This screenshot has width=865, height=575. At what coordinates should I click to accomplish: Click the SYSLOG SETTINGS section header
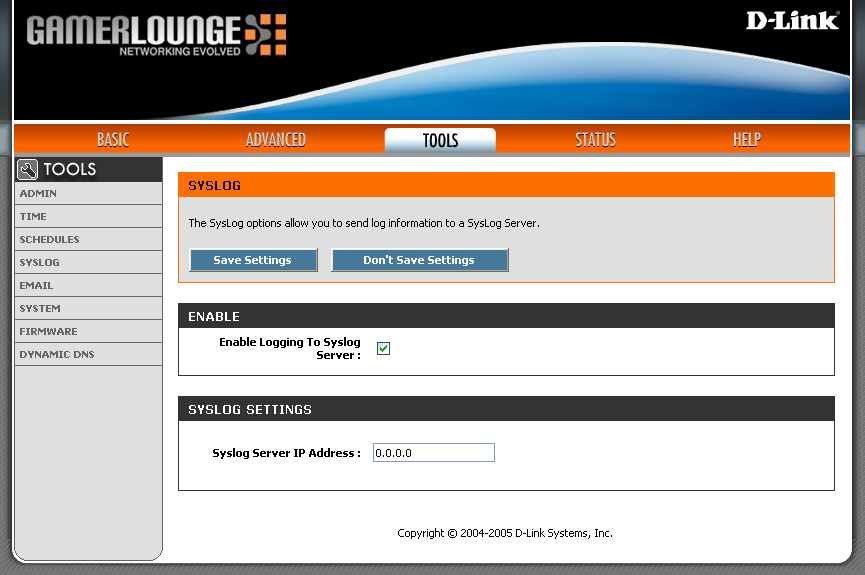click(x=506, y=409)
